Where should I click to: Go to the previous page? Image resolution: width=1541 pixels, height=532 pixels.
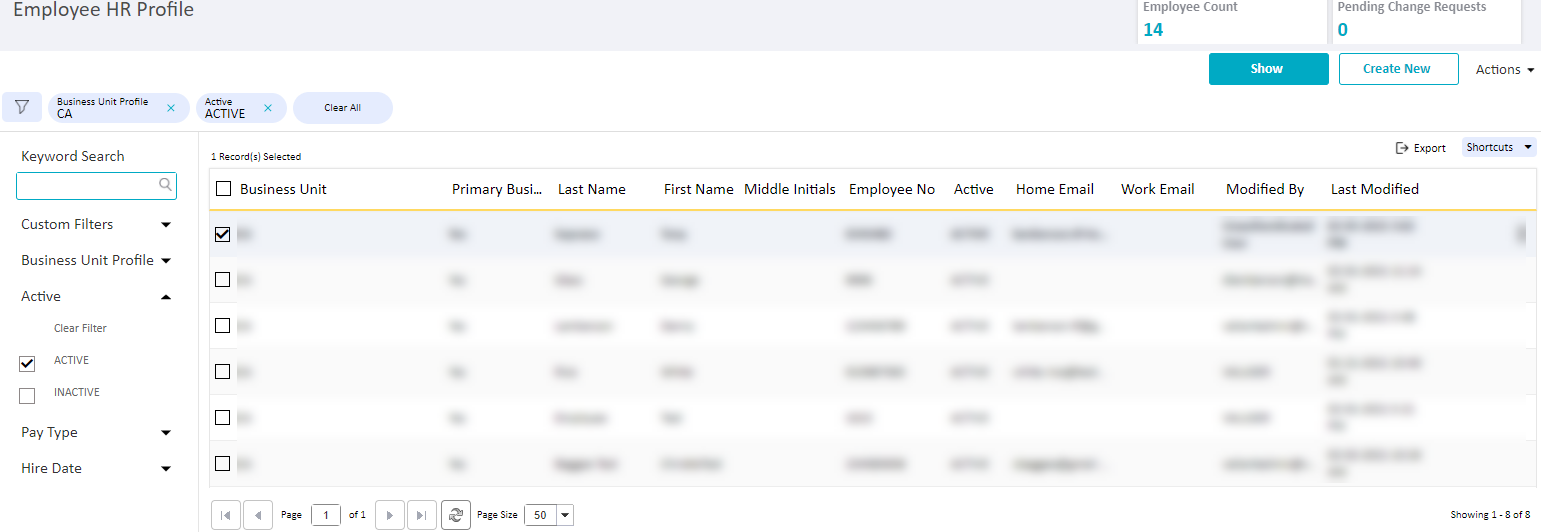click(258, 515)
